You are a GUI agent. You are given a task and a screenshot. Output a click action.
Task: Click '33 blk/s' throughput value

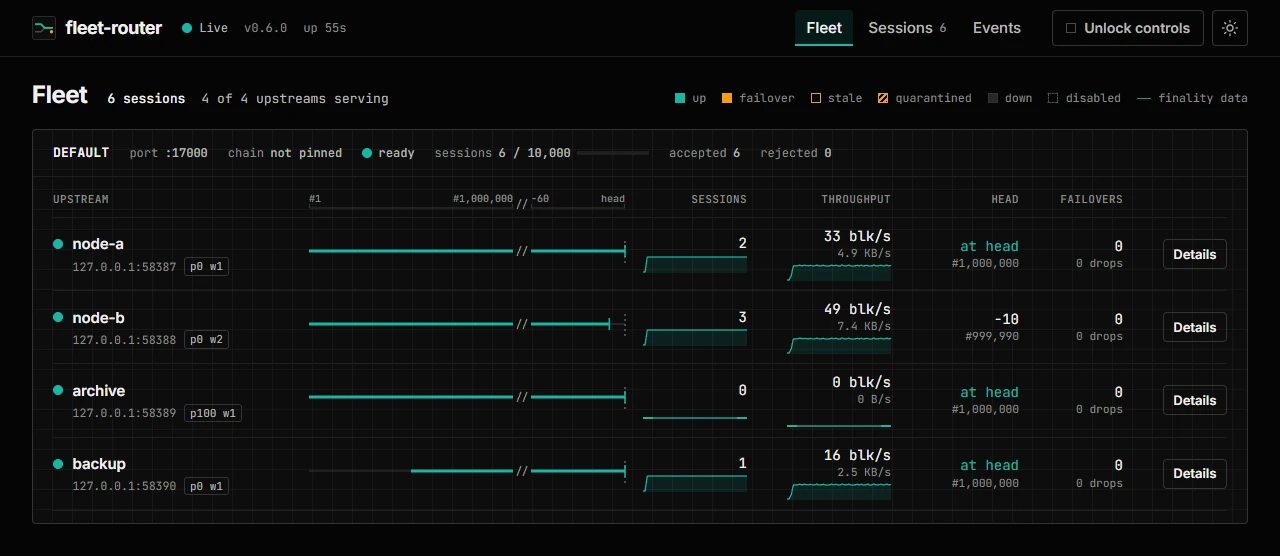pyautogui.click(x=857, y=236)
